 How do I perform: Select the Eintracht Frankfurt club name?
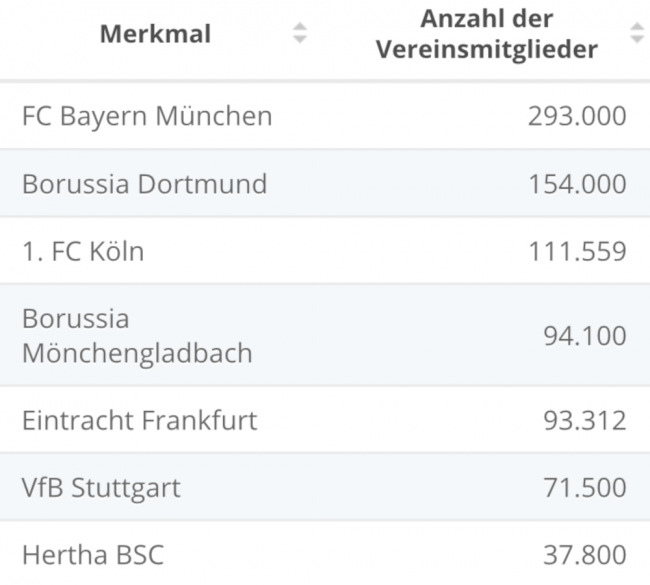tap(139, 420)
